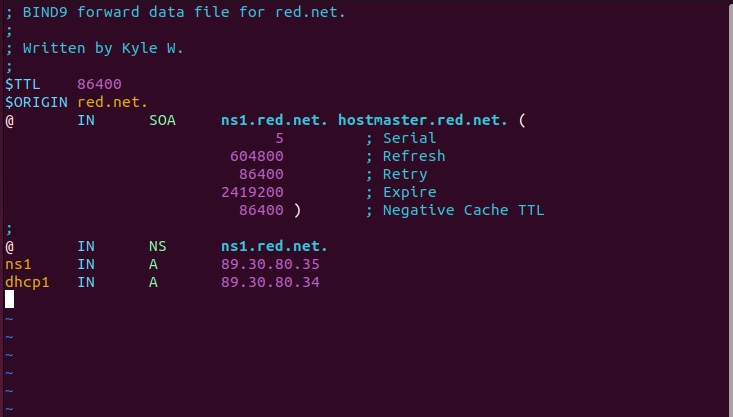
Task: Click the 86400 TTL value after $TTL
Action: click(99, 84)
